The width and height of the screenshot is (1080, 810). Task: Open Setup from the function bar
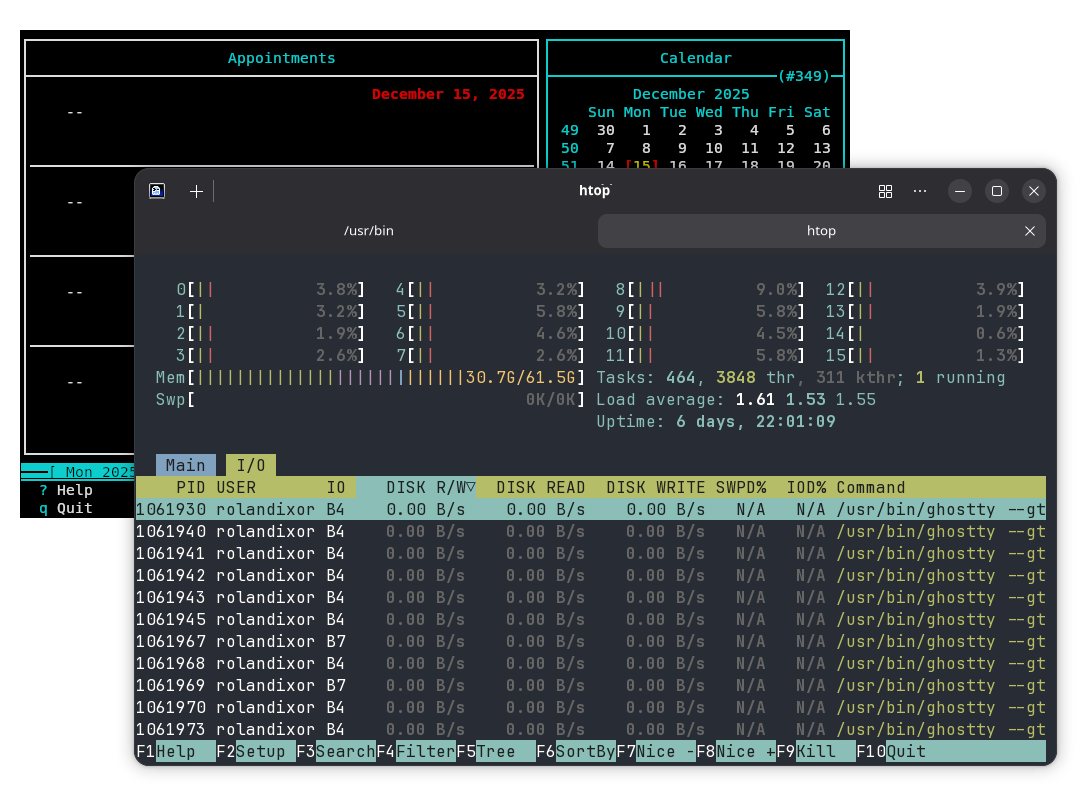pos(260,752)
